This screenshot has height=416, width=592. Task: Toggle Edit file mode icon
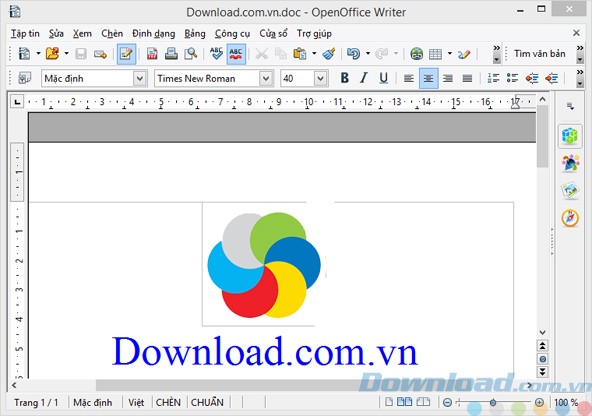click(x=126, y=54)
